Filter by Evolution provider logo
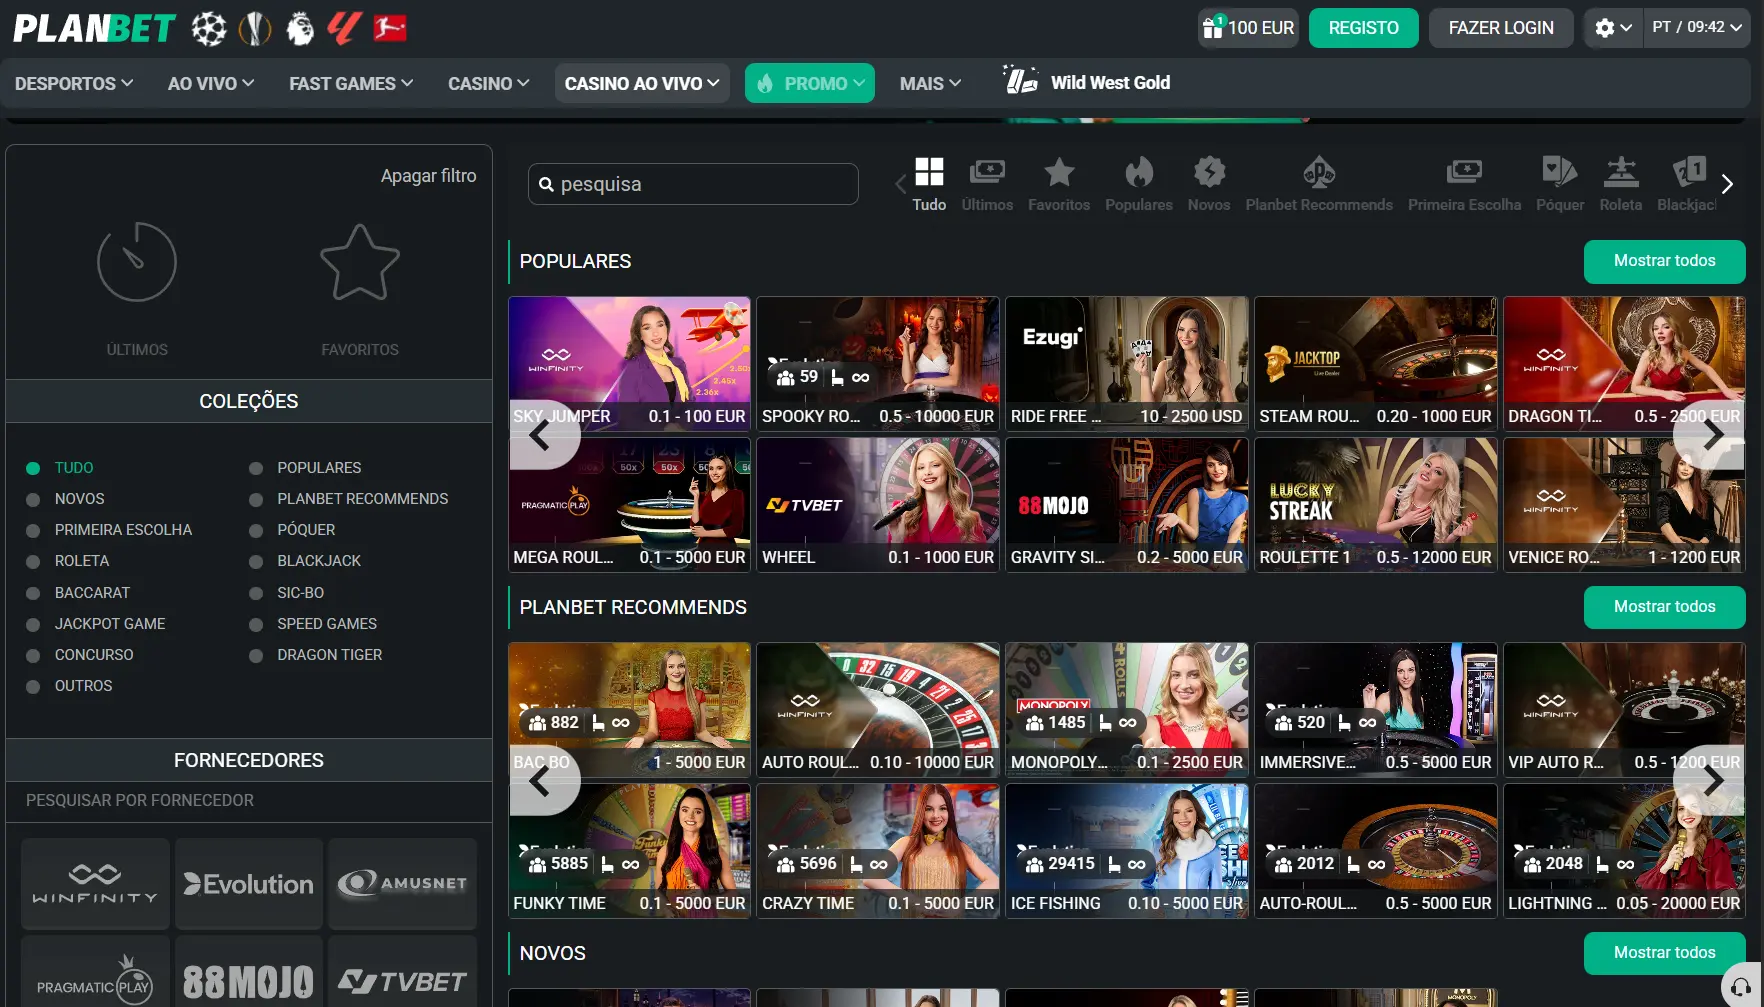Viewport: 1764px width, 1007px height. [x=249, y=884]
